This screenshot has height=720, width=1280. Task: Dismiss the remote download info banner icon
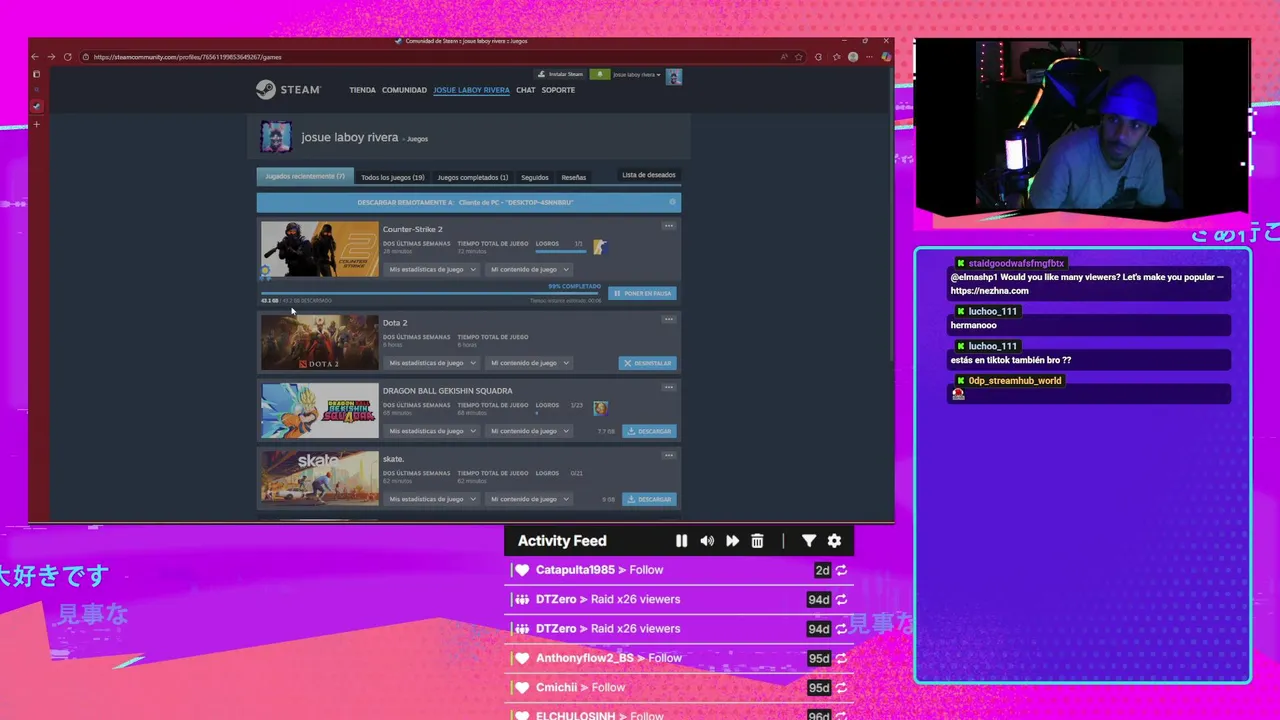coord(672,202)
